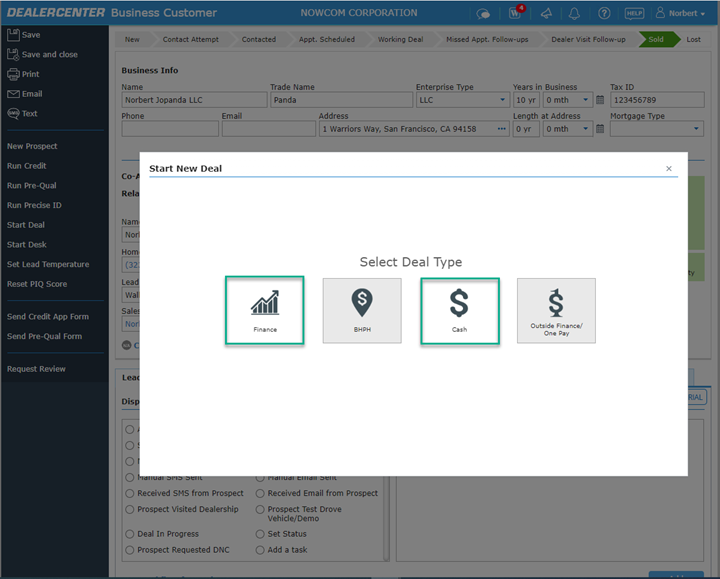This screenshot has height=579, width=720.
Task: Click the Length at Address years field
Action: click(x=526, y=129)
